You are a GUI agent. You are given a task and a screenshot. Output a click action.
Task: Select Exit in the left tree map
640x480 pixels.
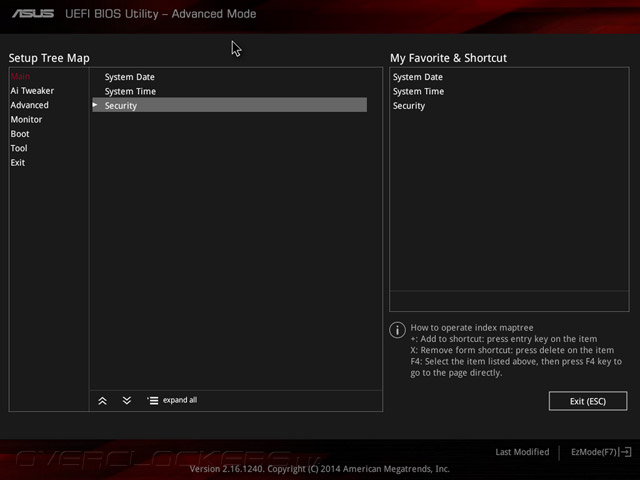pos(18,162)
